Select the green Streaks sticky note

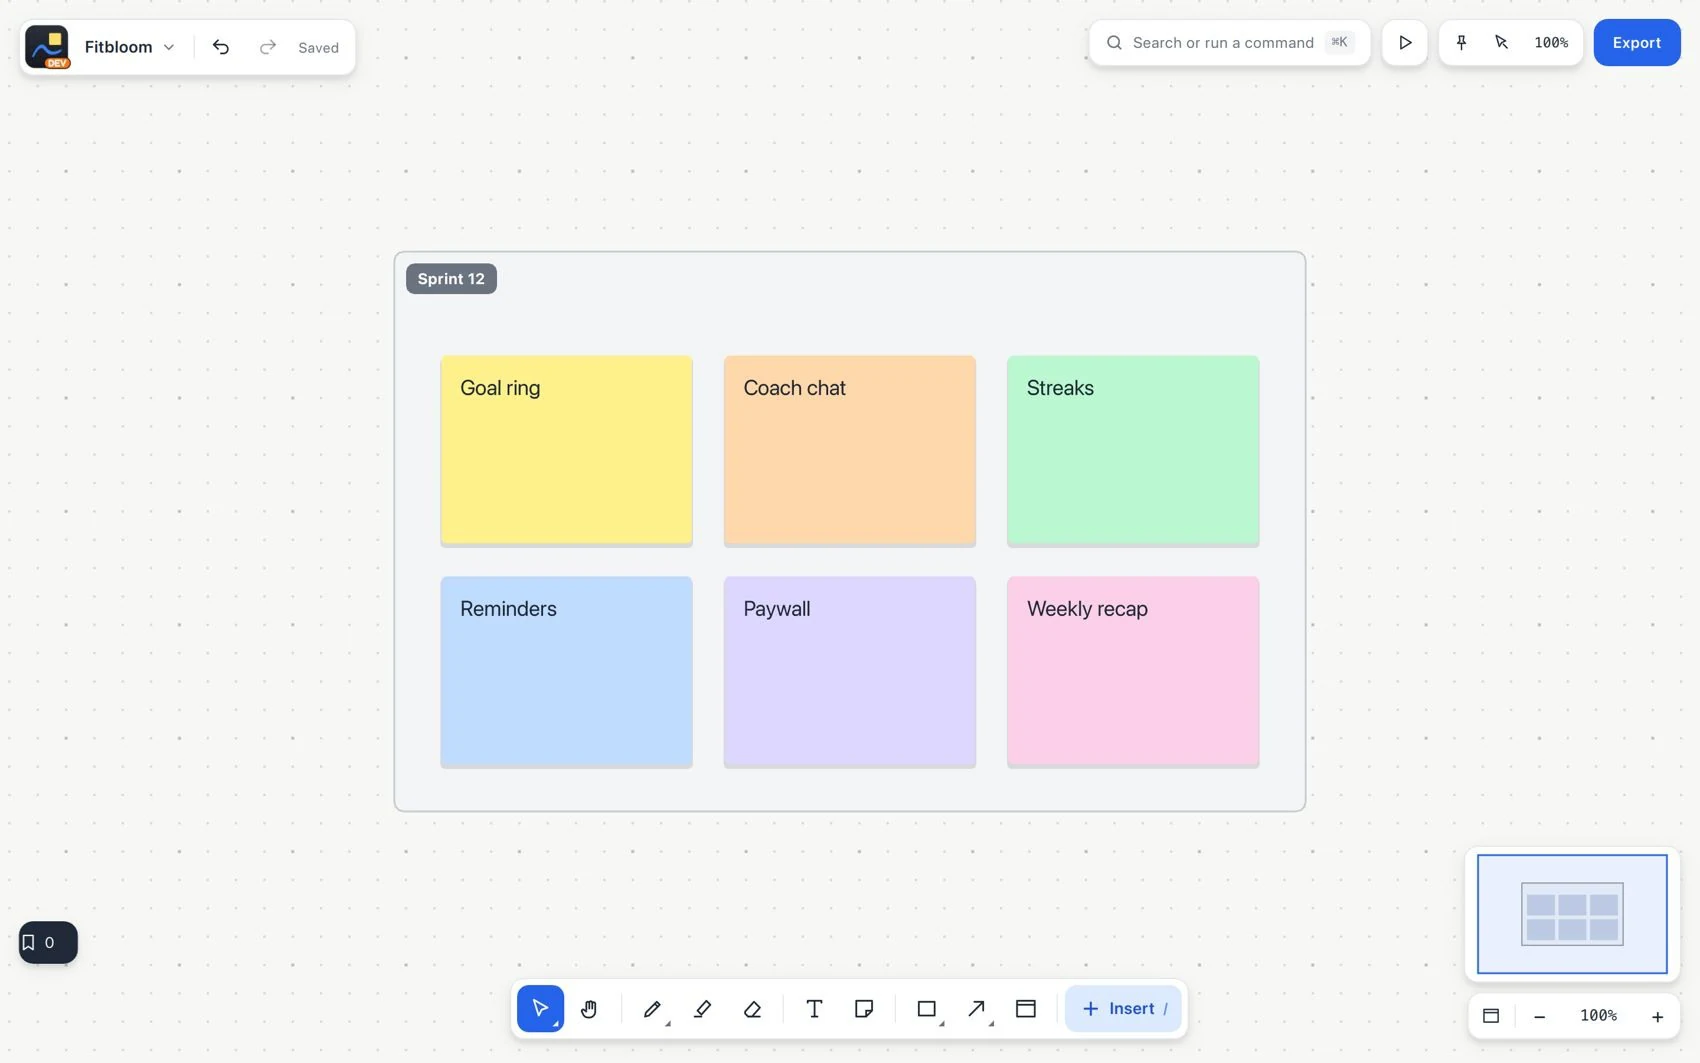coord(1133,450)
